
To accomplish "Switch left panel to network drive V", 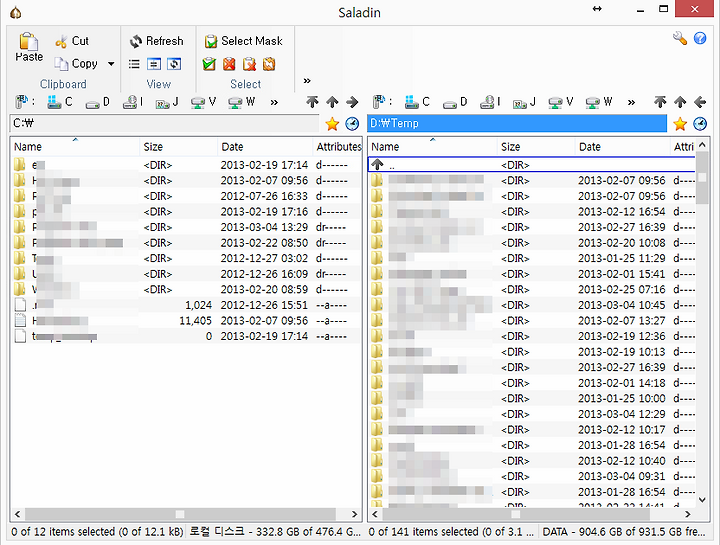I will coord(203,102).
